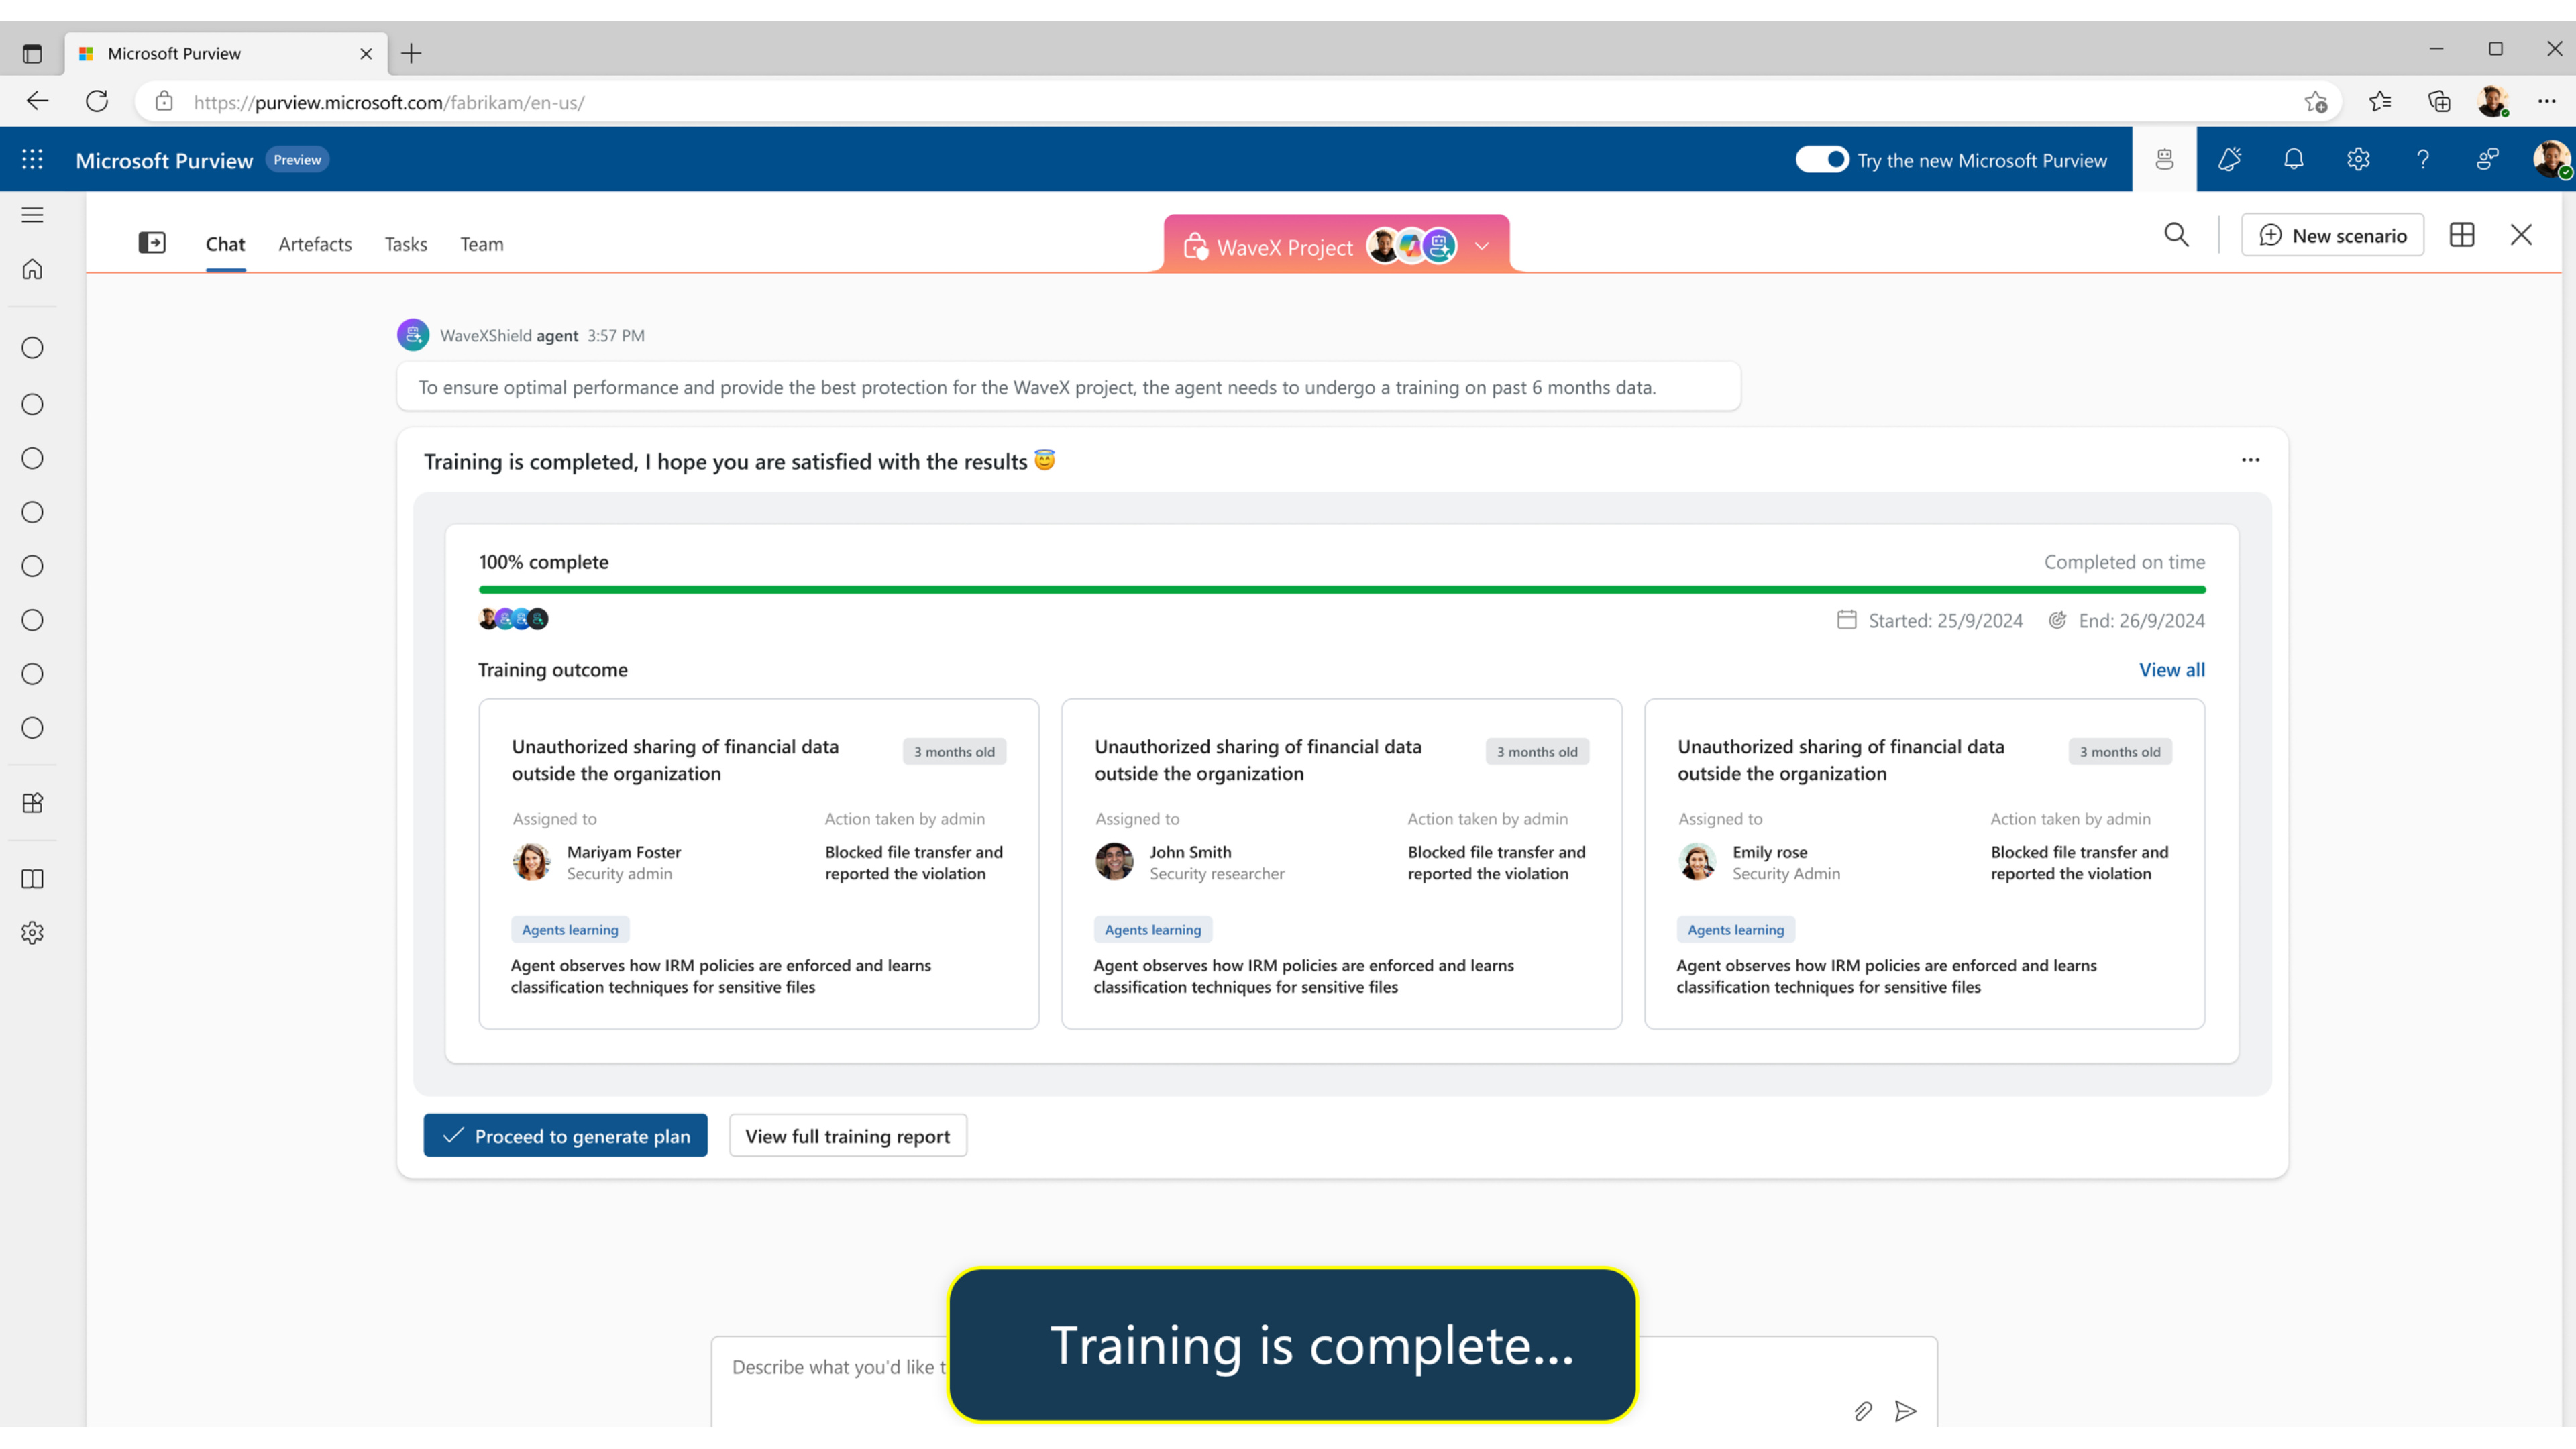Click the WaveXShield agent avatar

click(x=413, y=335)
